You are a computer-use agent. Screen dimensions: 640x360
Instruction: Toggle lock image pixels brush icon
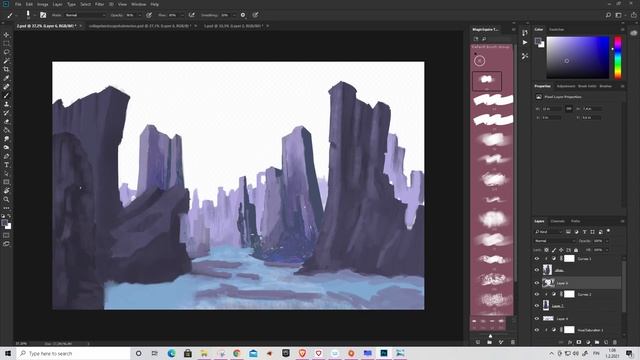[x=554, y=250]
